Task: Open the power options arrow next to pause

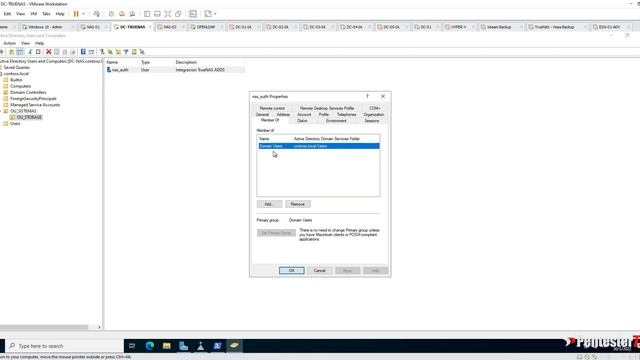Action: [x=84, y=14]
